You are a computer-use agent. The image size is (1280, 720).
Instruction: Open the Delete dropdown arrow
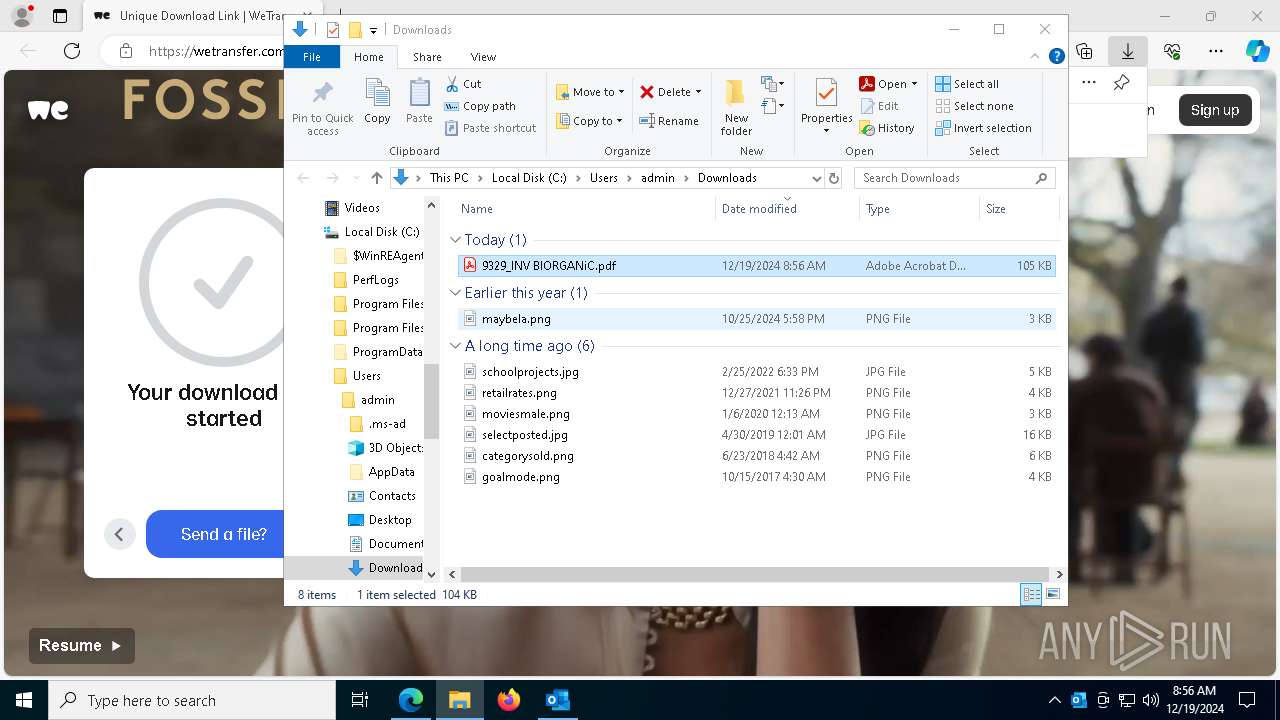[698, 92]
